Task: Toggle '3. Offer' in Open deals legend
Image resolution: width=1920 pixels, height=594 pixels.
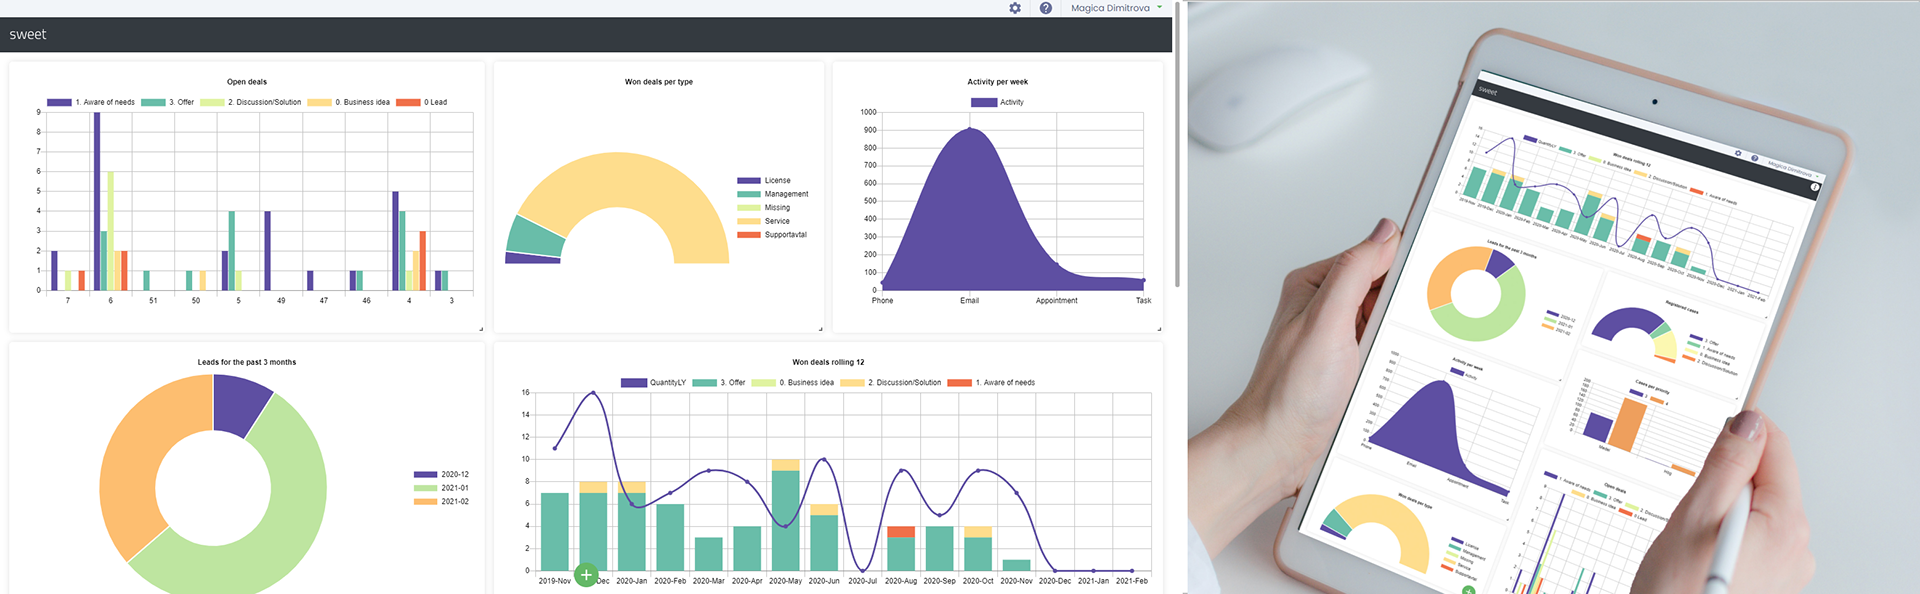Action: pyautogui.click(x=168, y=102)
